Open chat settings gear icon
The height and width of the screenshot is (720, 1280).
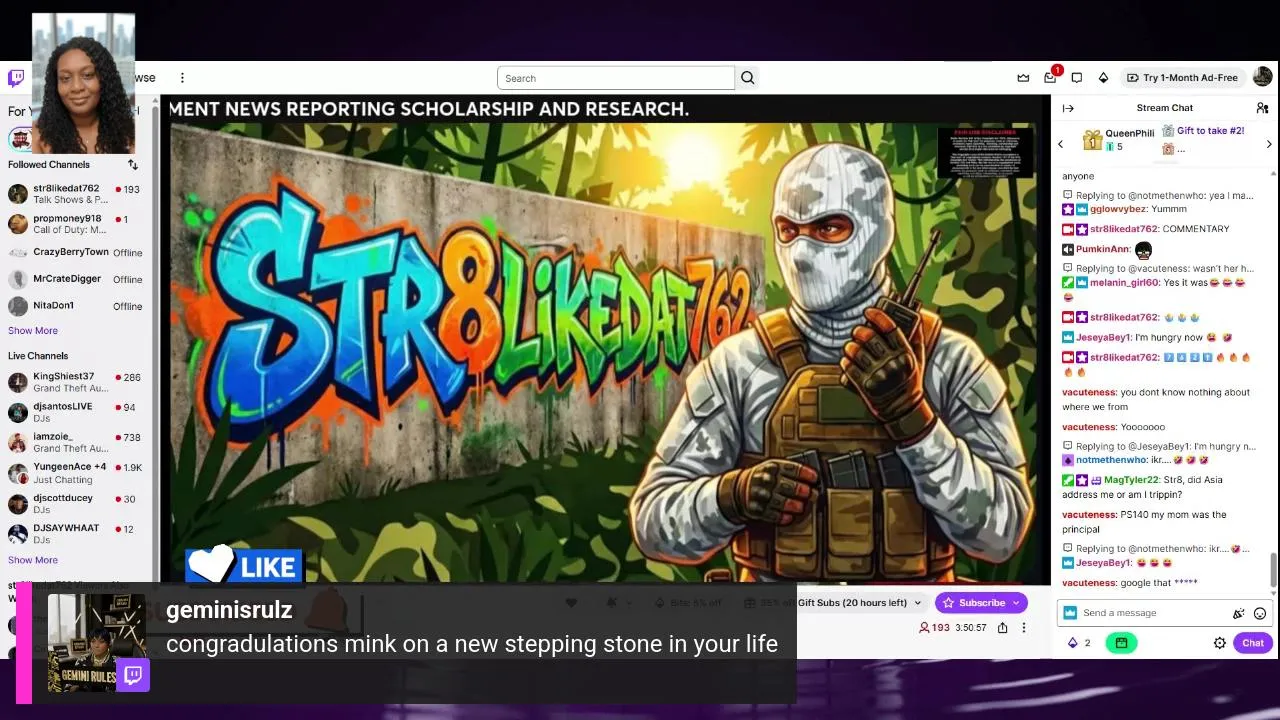coord(1220,643)
